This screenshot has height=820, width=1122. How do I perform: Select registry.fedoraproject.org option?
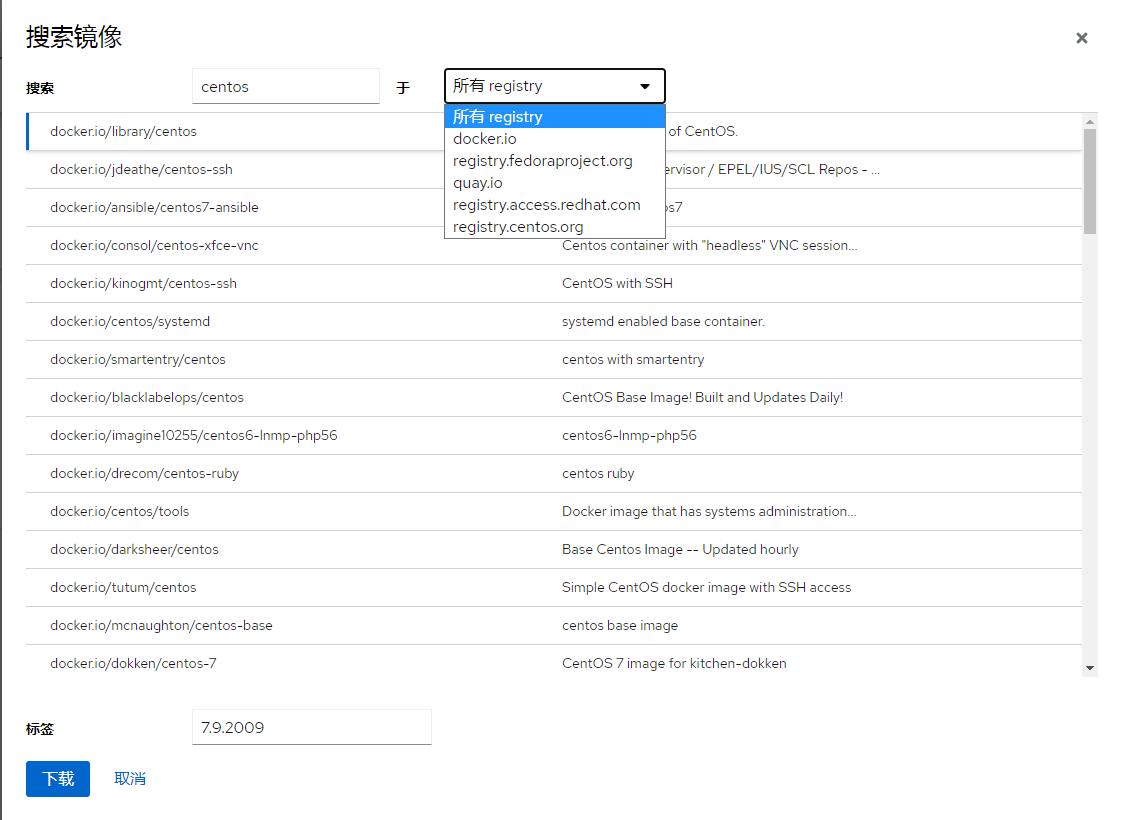(555, 161)
